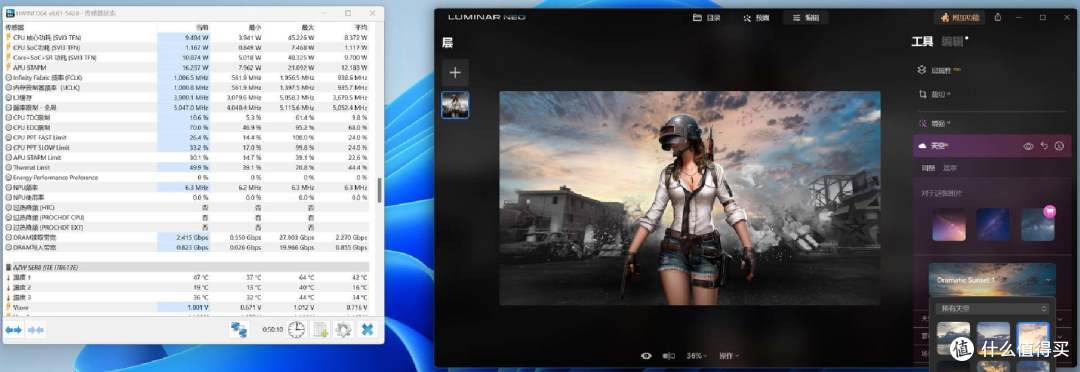Image resolution: width=1080 pixels, height=372 pixels.
Task: Open the Enhance tool
Action: [934, 123]
